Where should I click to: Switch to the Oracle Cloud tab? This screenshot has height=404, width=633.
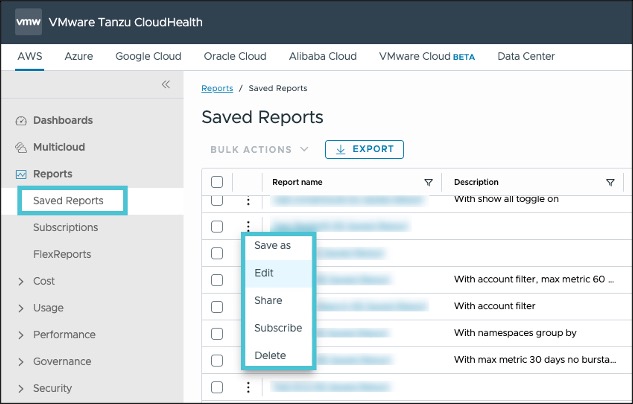[235, 56]
